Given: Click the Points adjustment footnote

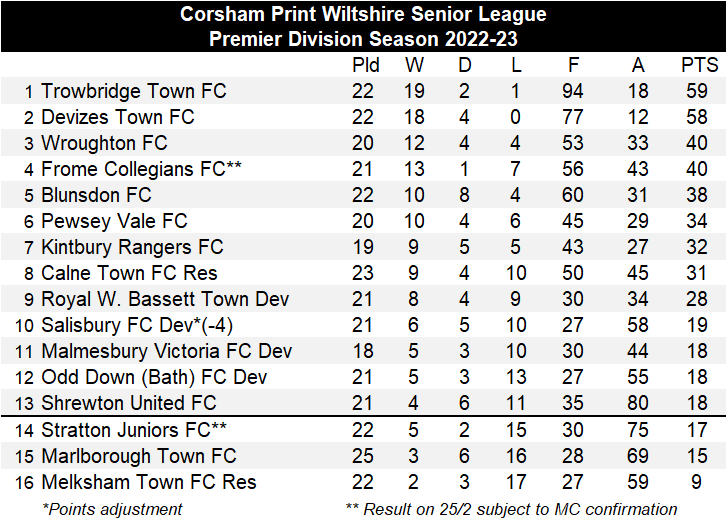Looking at the screenshot, I should pos(112,509).
